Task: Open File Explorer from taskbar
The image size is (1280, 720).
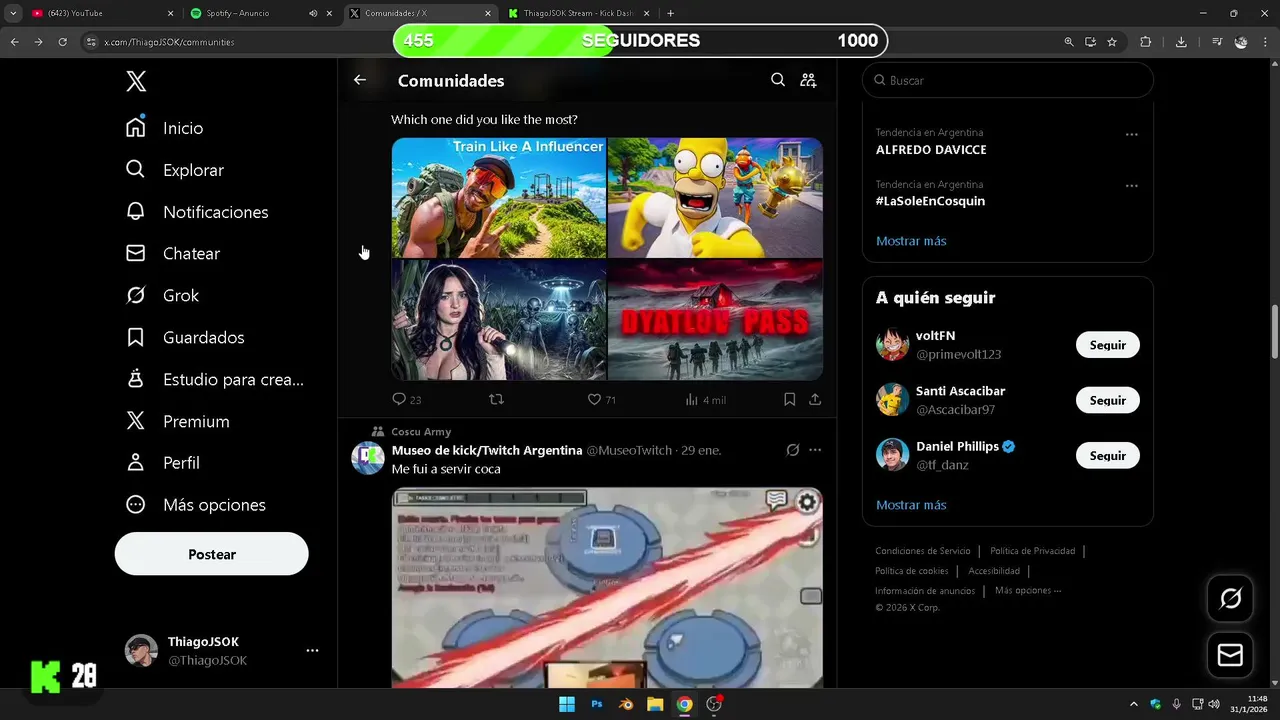Action: point(655,704)
